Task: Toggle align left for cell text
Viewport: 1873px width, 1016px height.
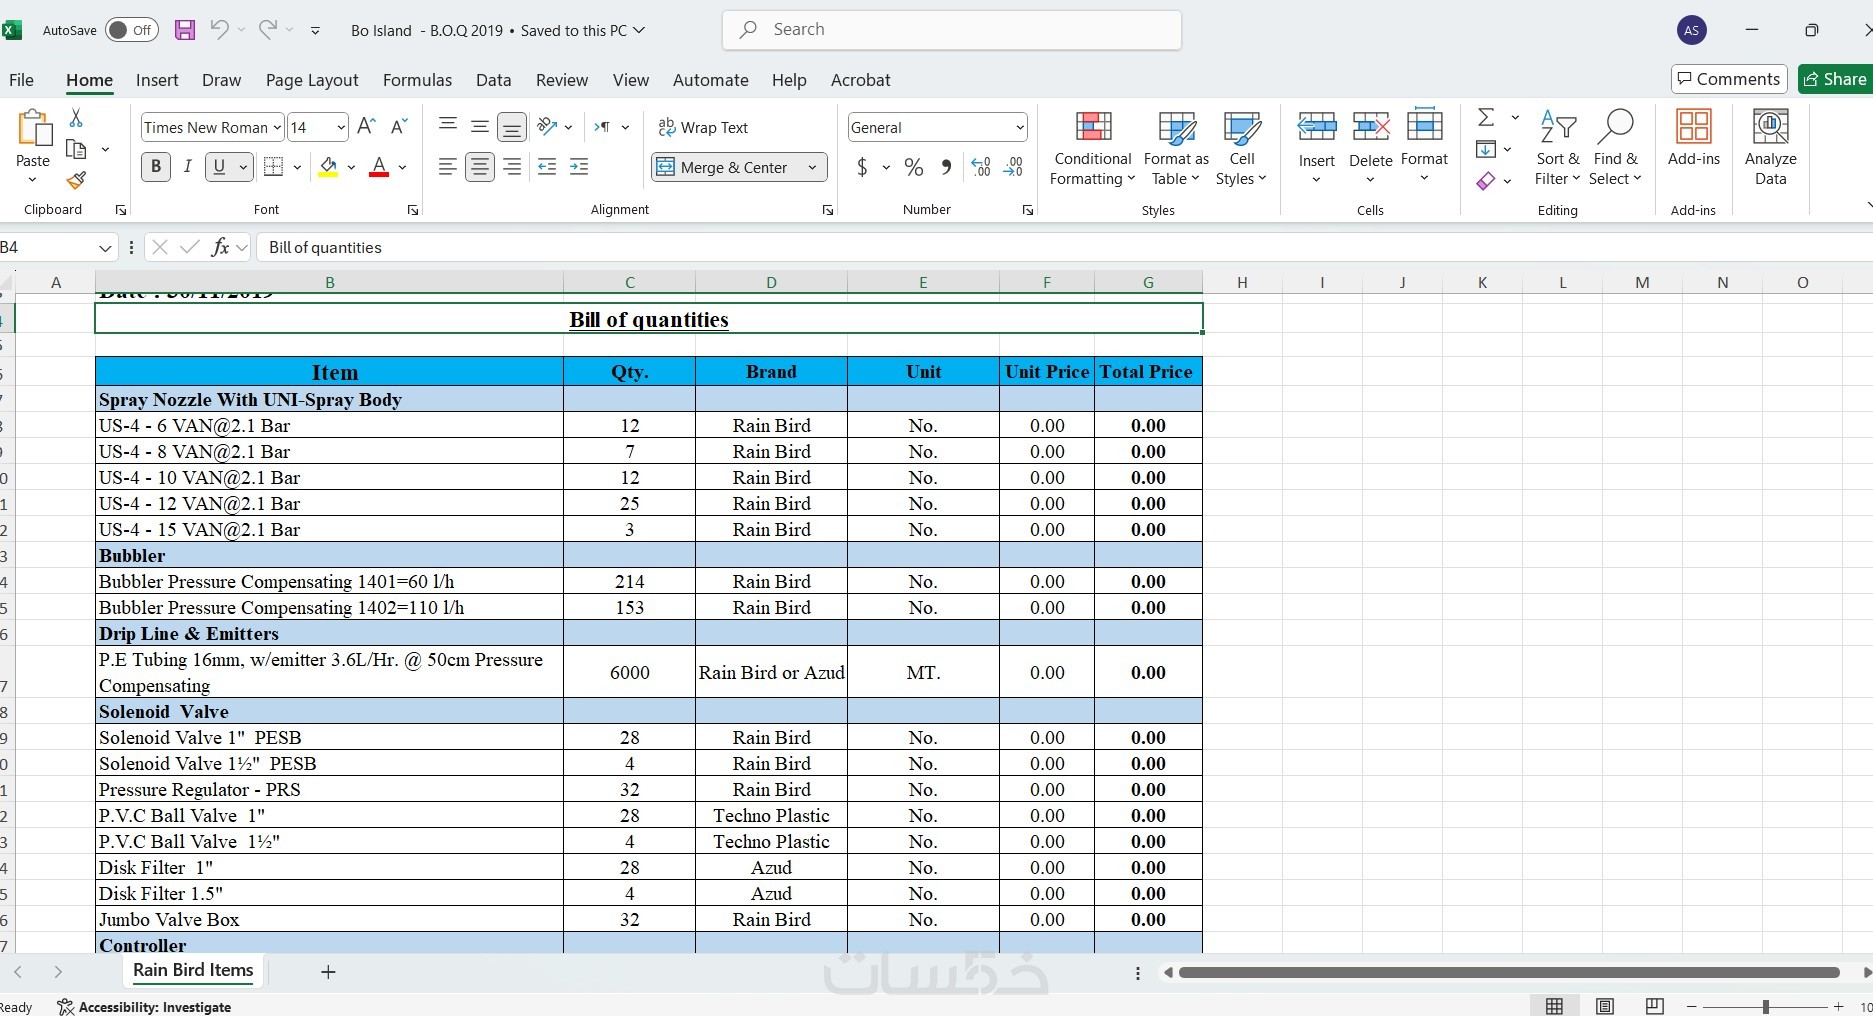Action: pyautogui.click(x=448, y=167)
